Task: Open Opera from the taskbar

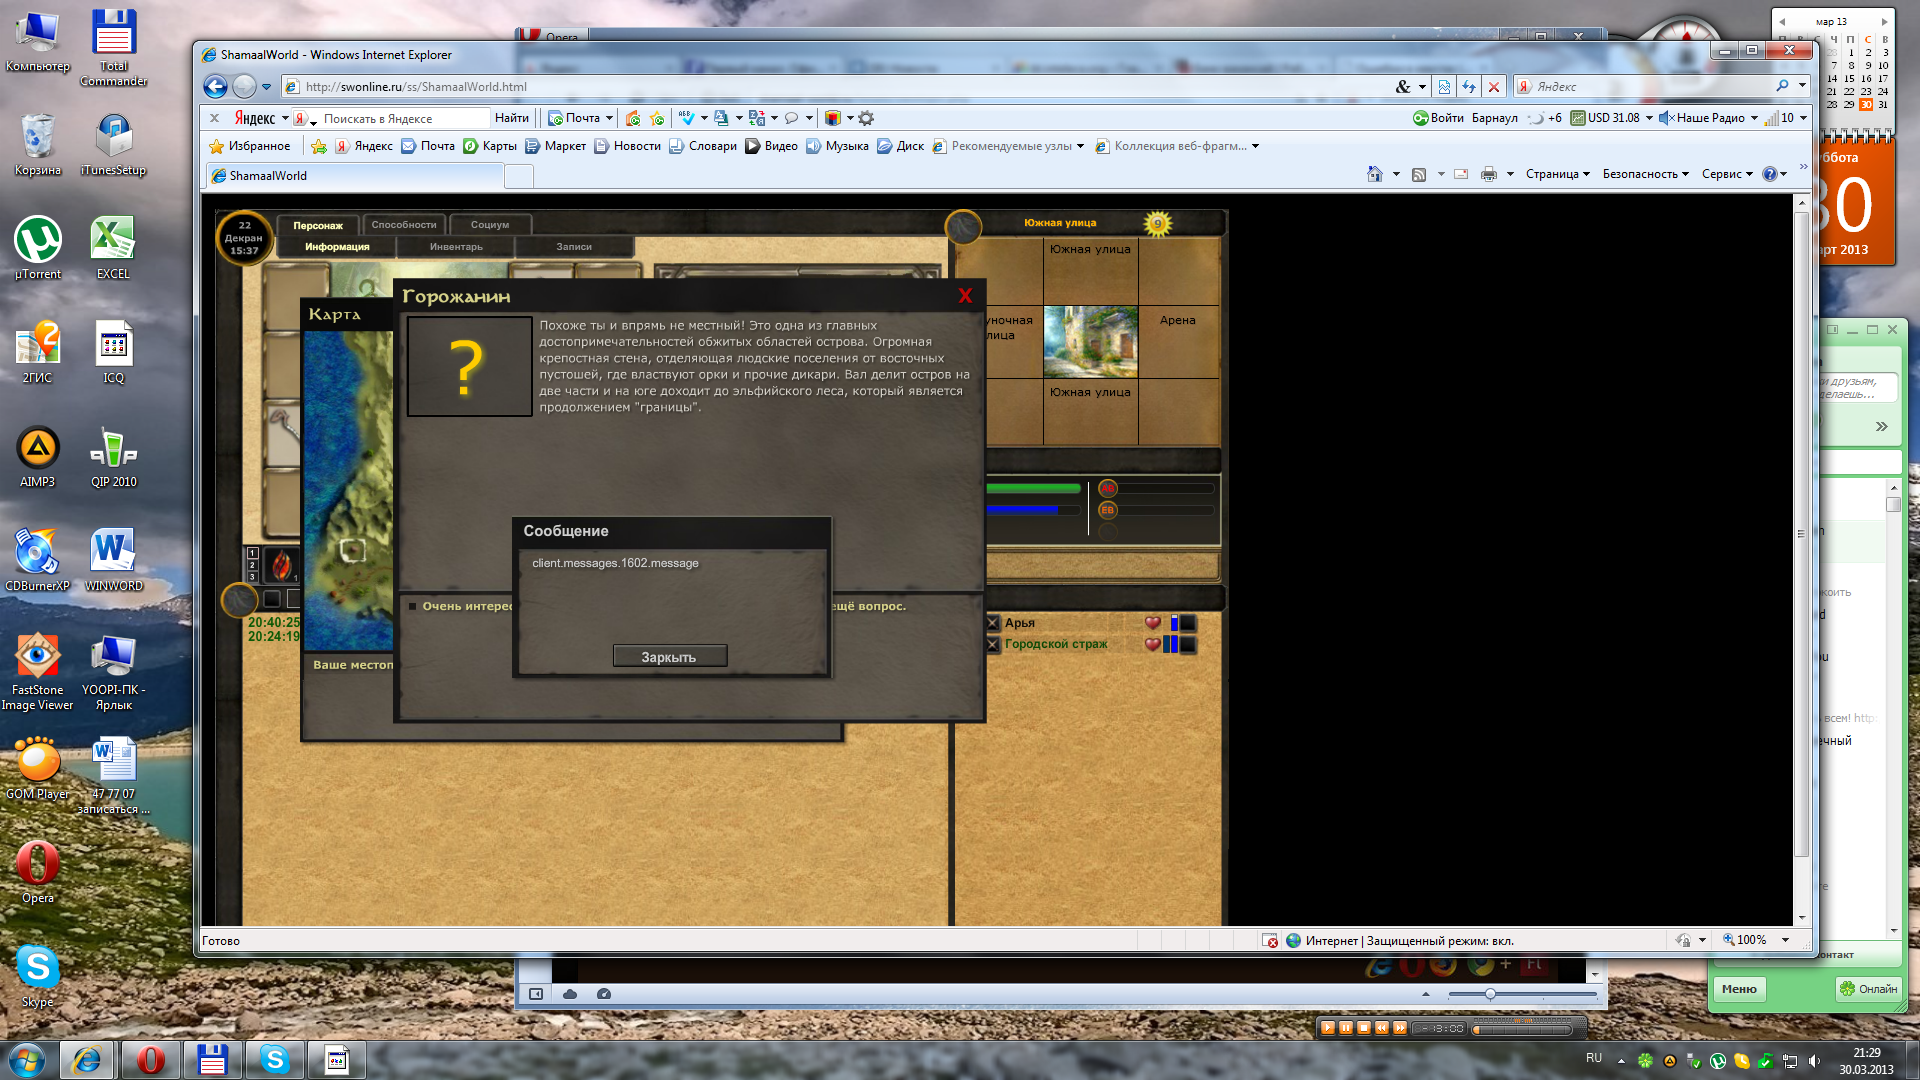Action: tap(151, 1060)
